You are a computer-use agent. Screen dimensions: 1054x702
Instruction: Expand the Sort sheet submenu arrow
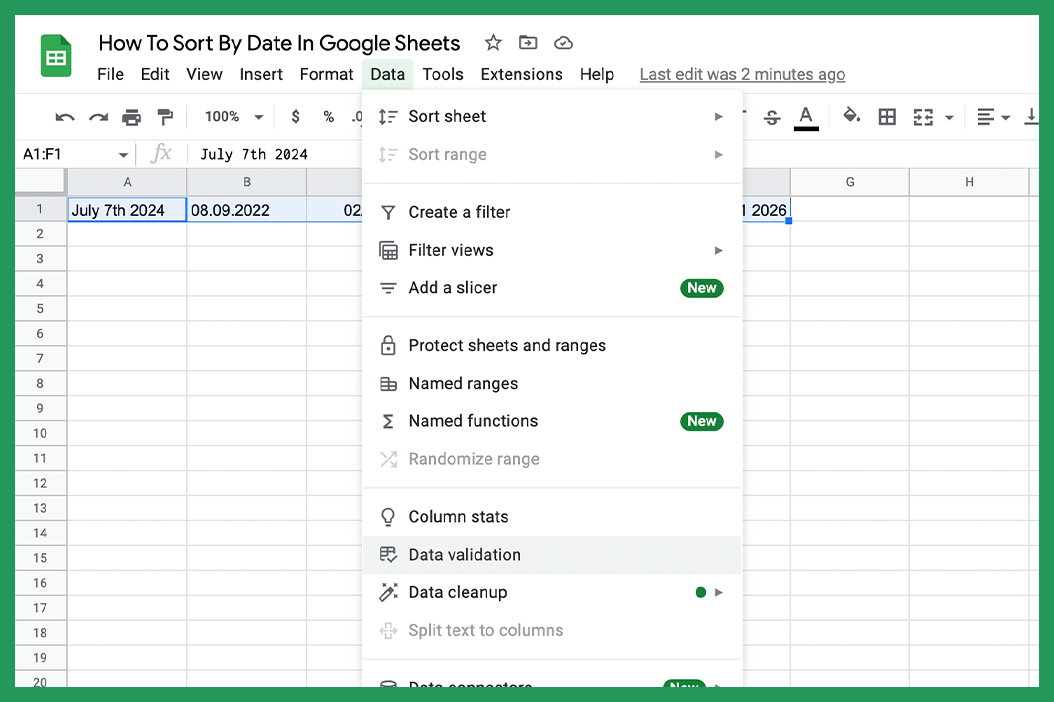[x=719, y=116]
